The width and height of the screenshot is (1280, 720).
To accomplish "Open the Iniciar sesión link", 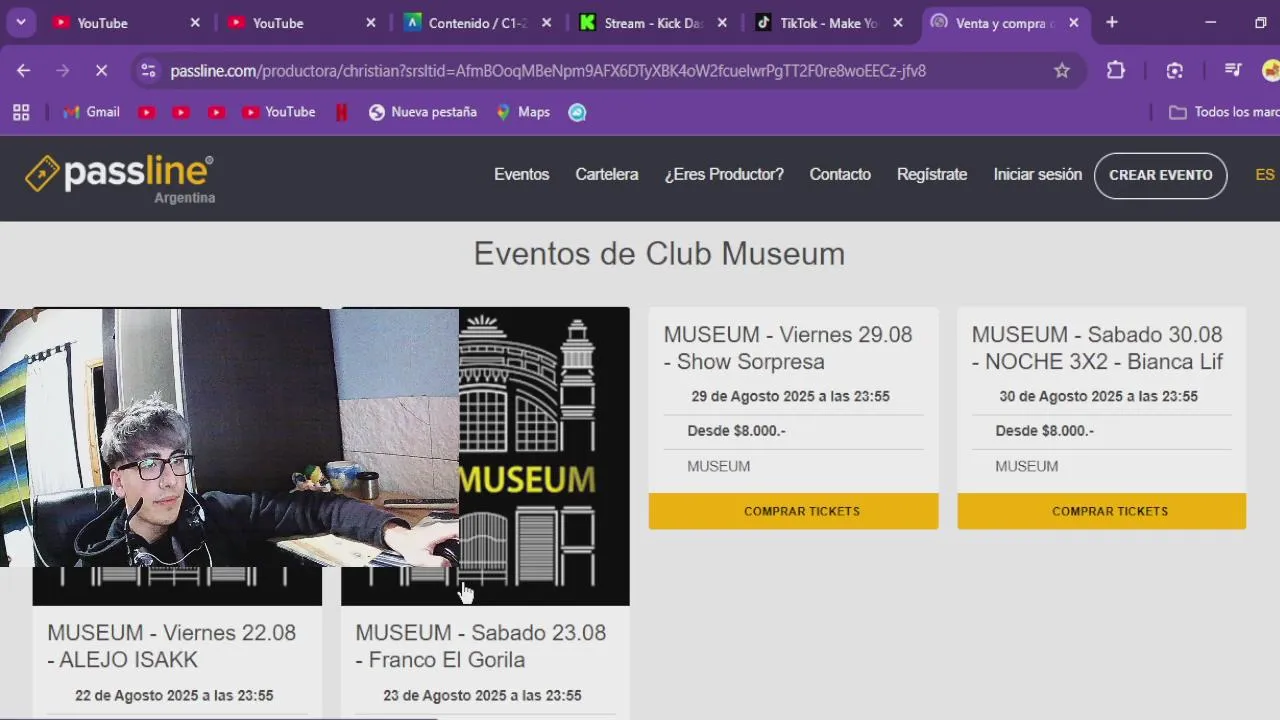I will pyautogui.click(x=1038, y=174).
